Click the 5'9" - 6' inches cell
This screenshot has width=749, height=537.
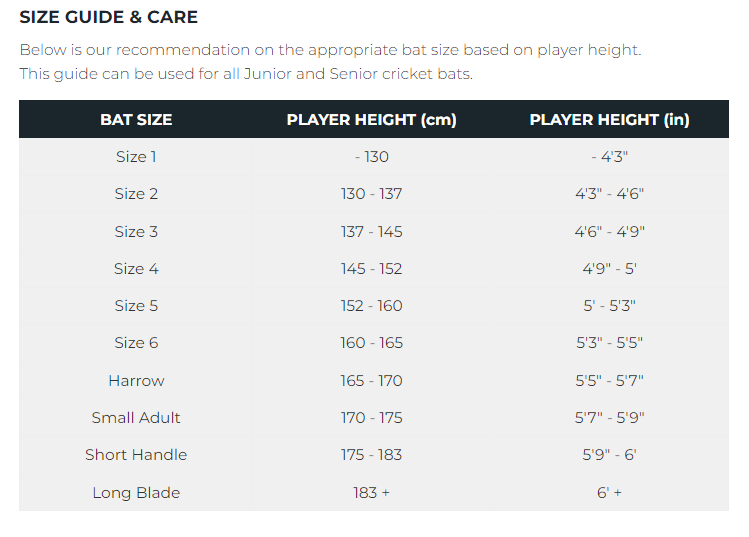609,455
